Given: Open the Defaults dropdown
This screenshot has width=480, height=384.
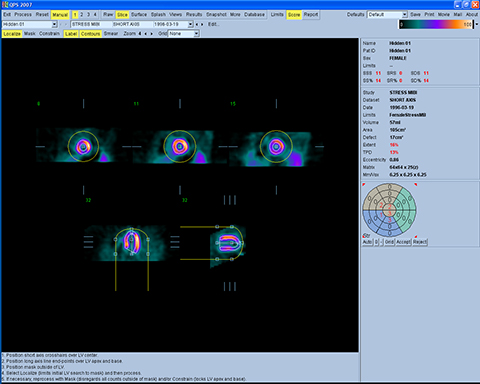Looking at the screenshot, I should coord(387,15).
